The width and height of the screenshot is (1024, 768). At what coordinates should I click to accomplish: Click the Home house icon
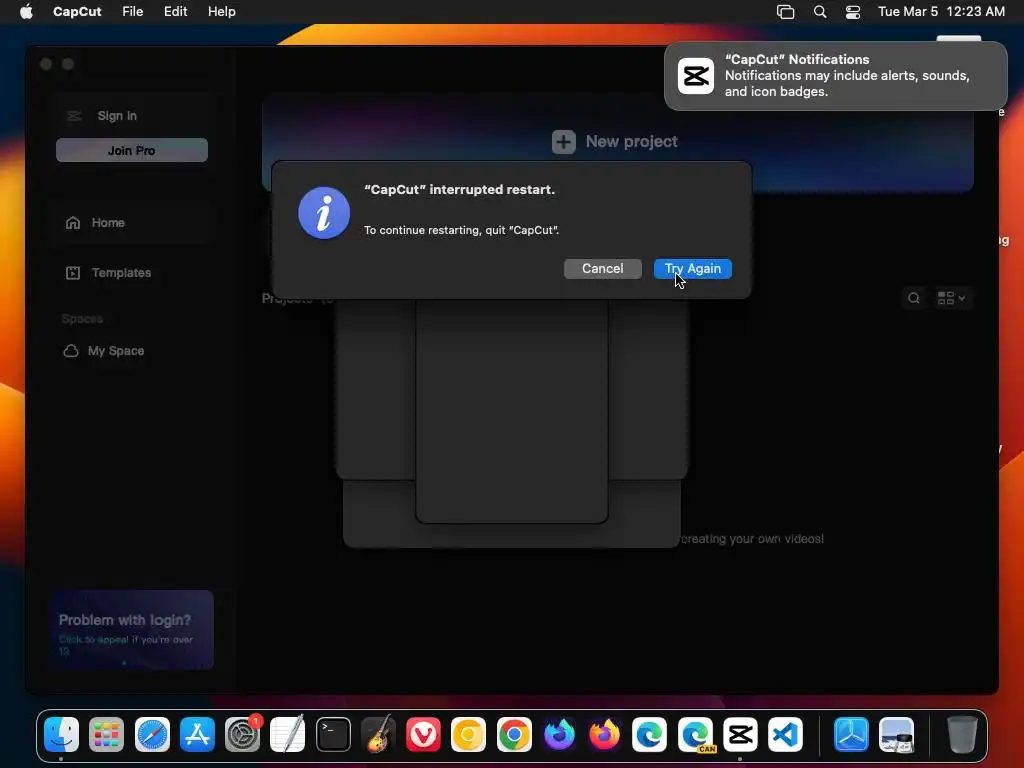click(x=73, y=223)
